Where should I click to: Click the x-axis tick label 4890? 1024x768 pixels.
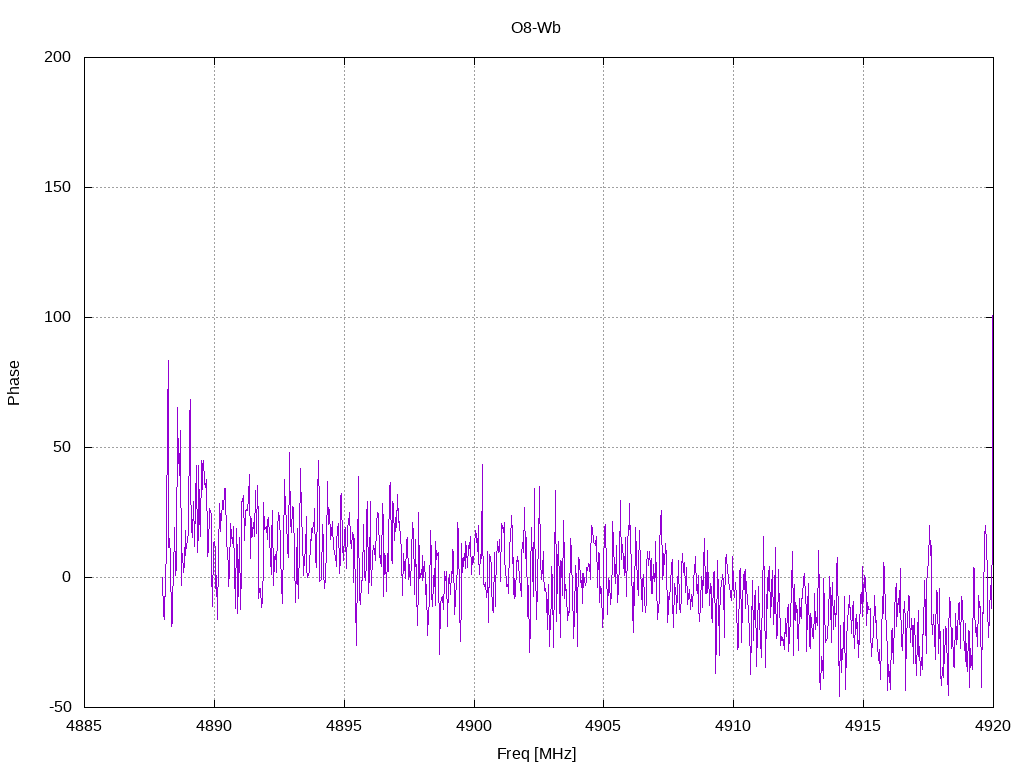[214, 726]
